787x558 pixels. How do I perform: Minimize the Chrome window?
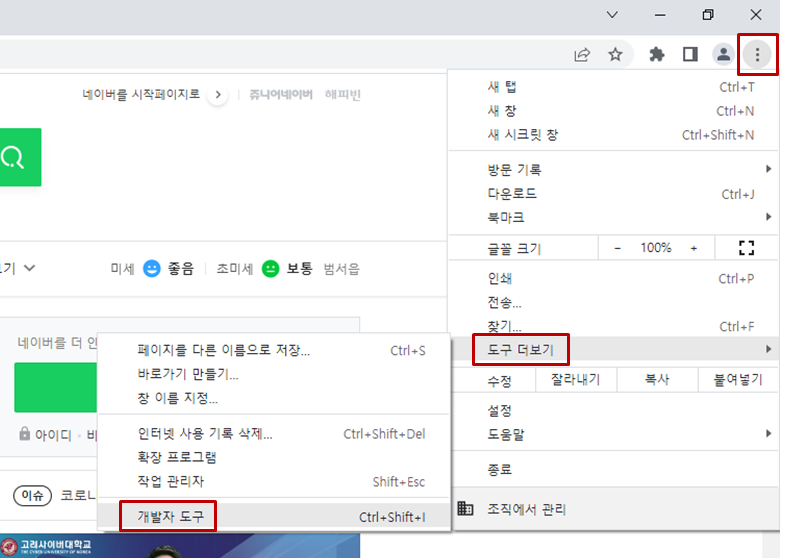(660, 15)
